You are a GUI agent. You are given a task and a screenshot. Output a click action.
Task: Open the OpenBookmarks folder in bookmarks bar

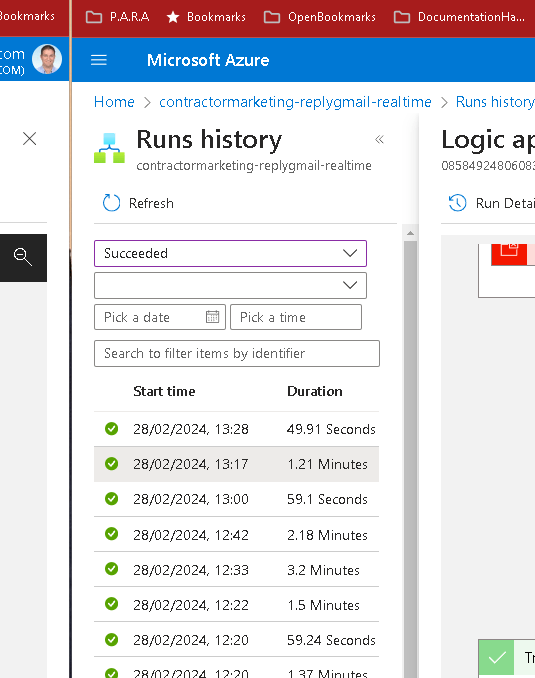pos(320,17)
